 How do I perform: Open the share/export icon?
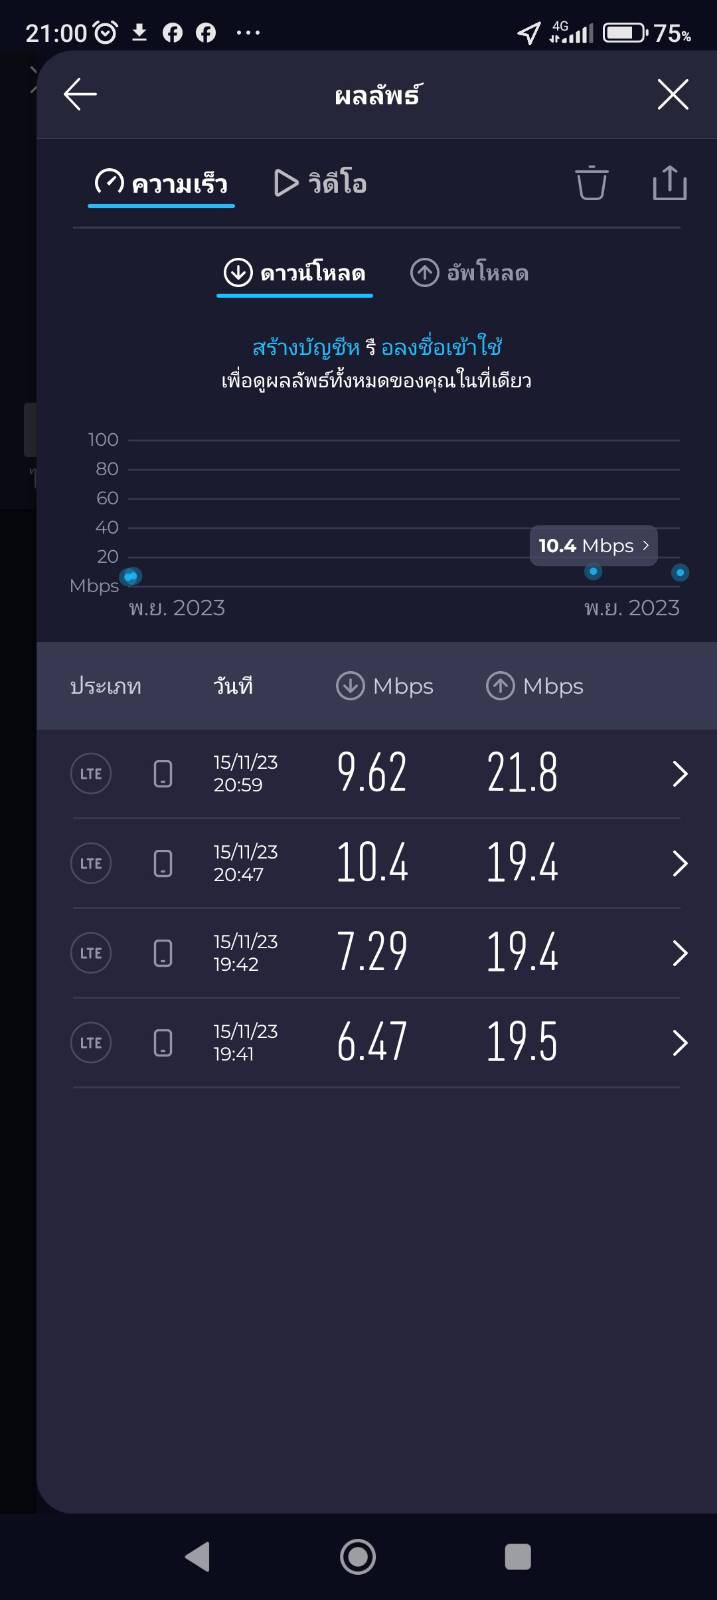(x=669, y=183)
